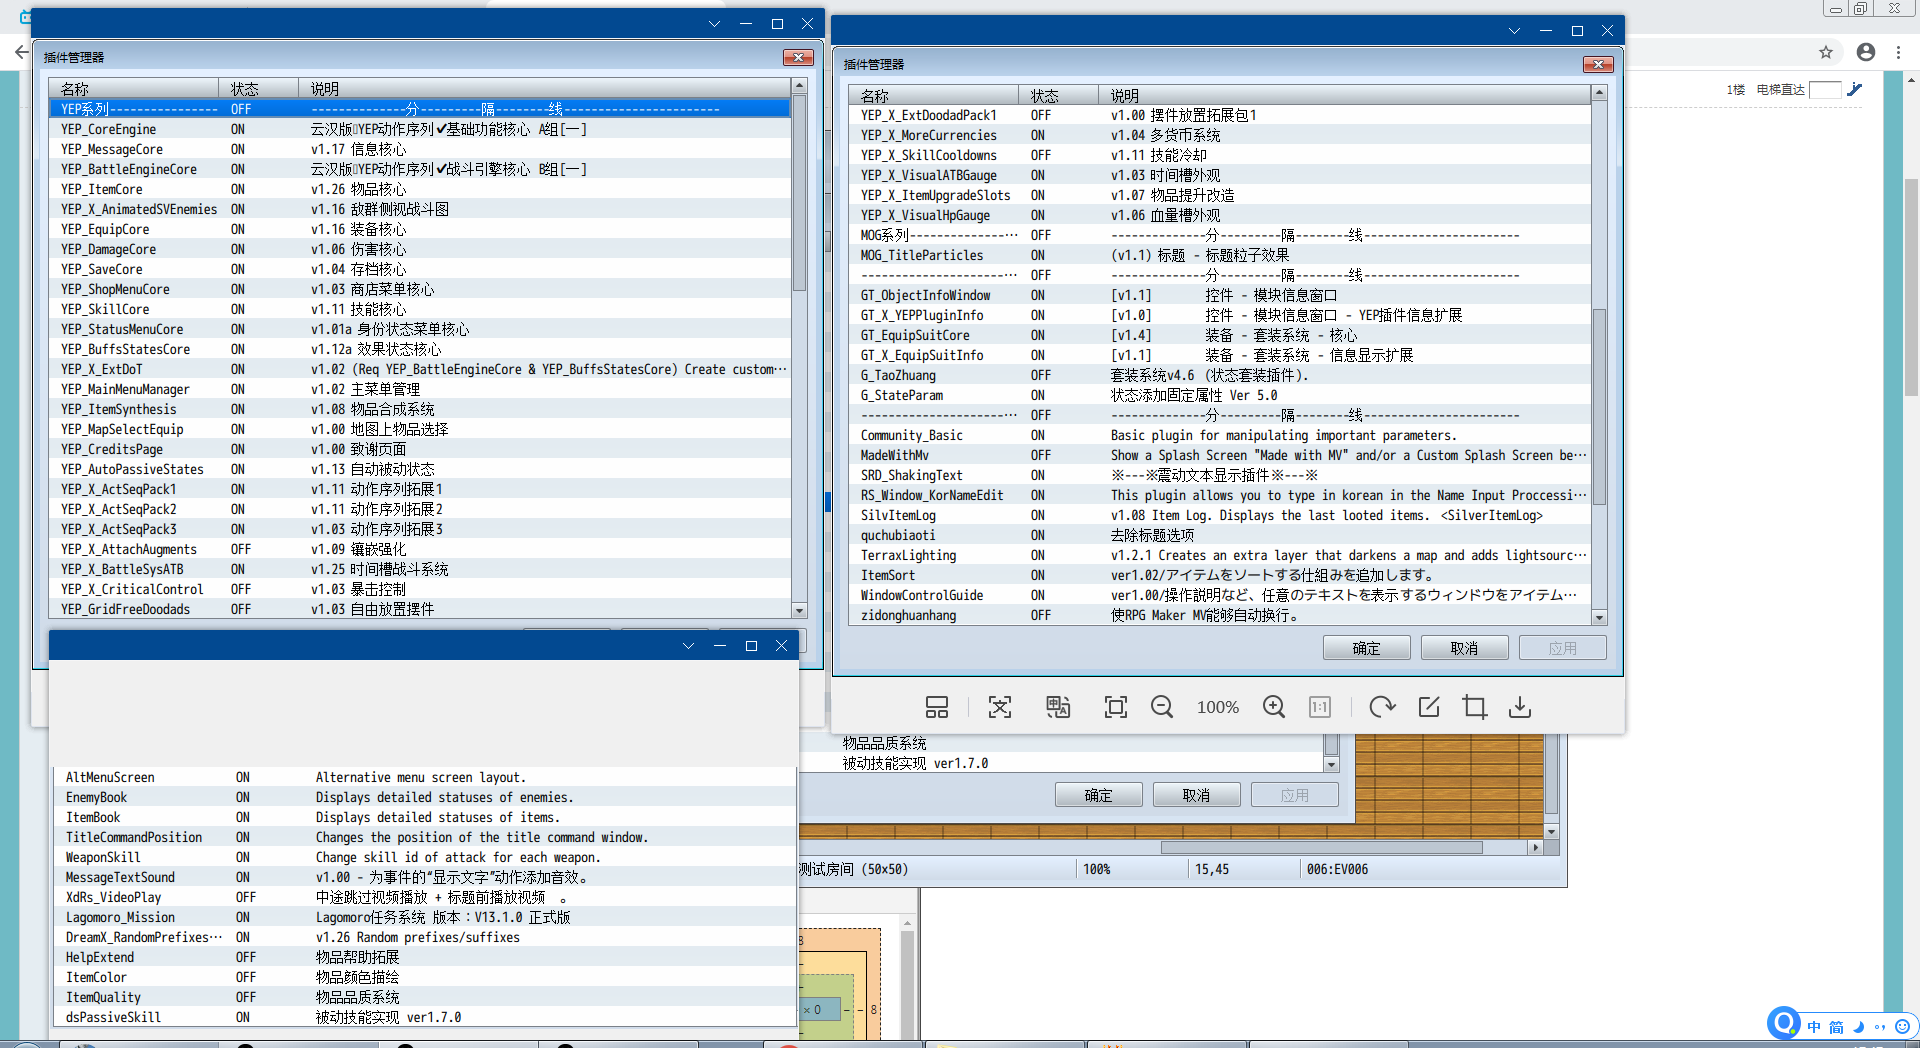Click the 006:EV006 status bar entry
The width and height of the screenshot is (1920, 1048).
(x=1337, y=869)
